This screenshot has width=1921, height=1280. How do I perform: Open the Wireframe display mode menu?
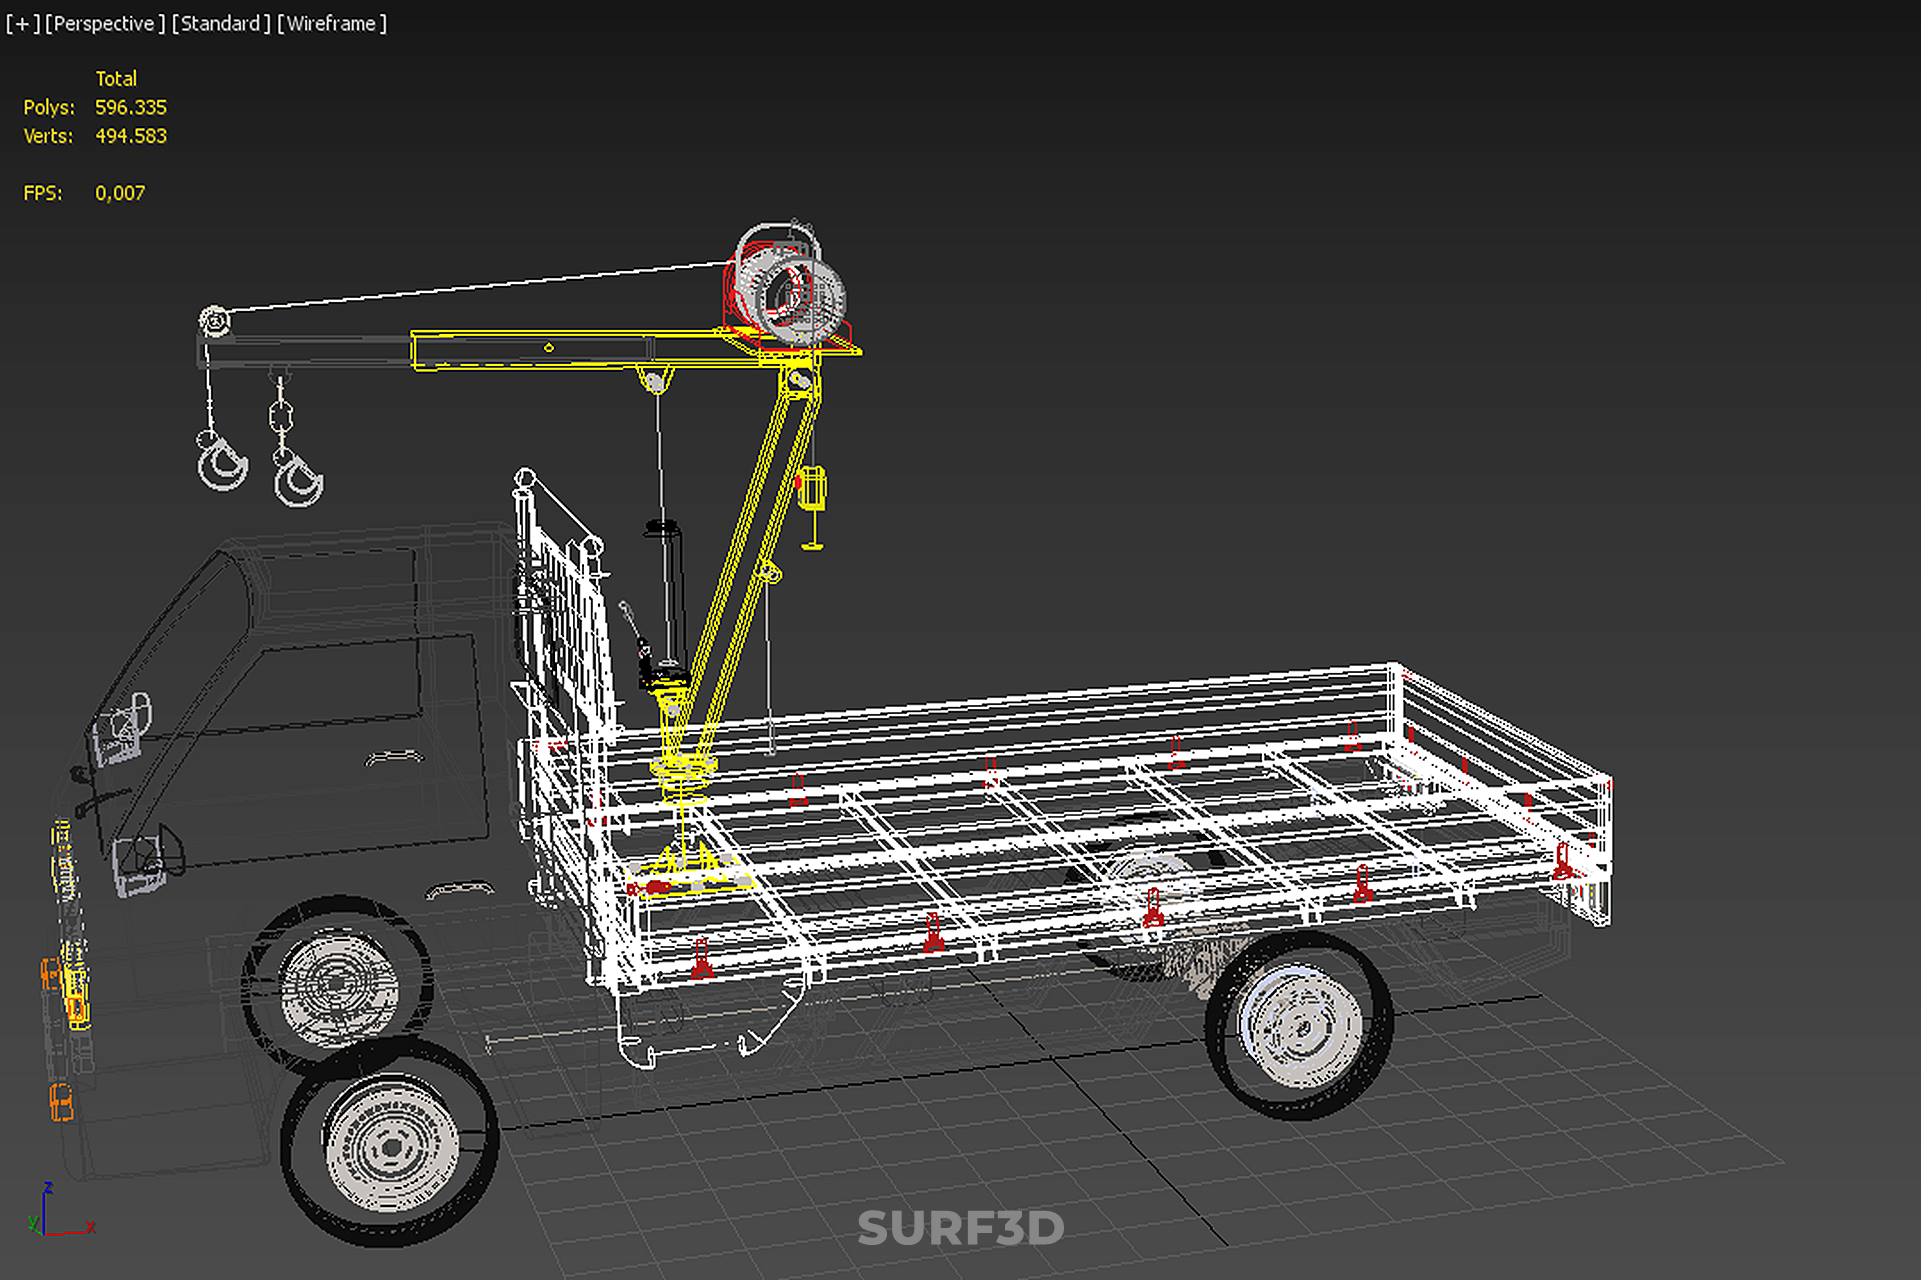331,23
